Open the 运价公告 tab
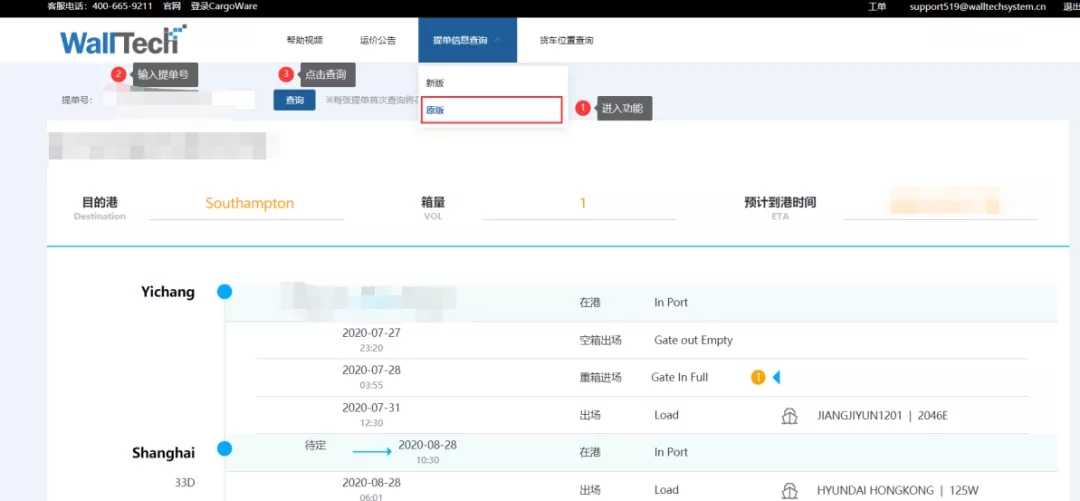This screenshot has height=501, width=1080. (x=377, y=40)
